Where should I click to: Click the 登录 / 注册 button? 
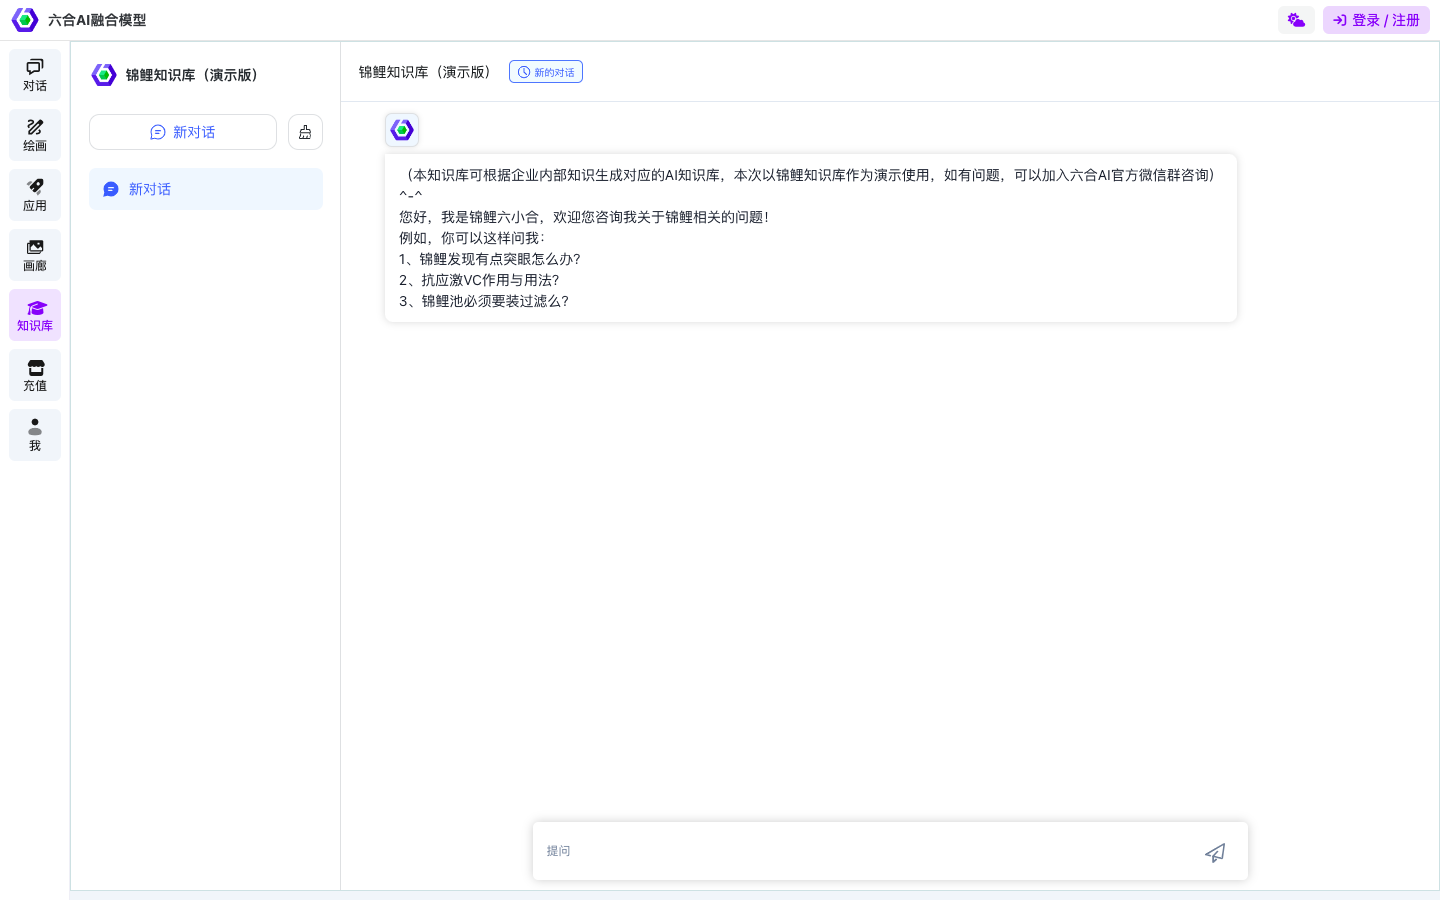(x=1376, y=19)
